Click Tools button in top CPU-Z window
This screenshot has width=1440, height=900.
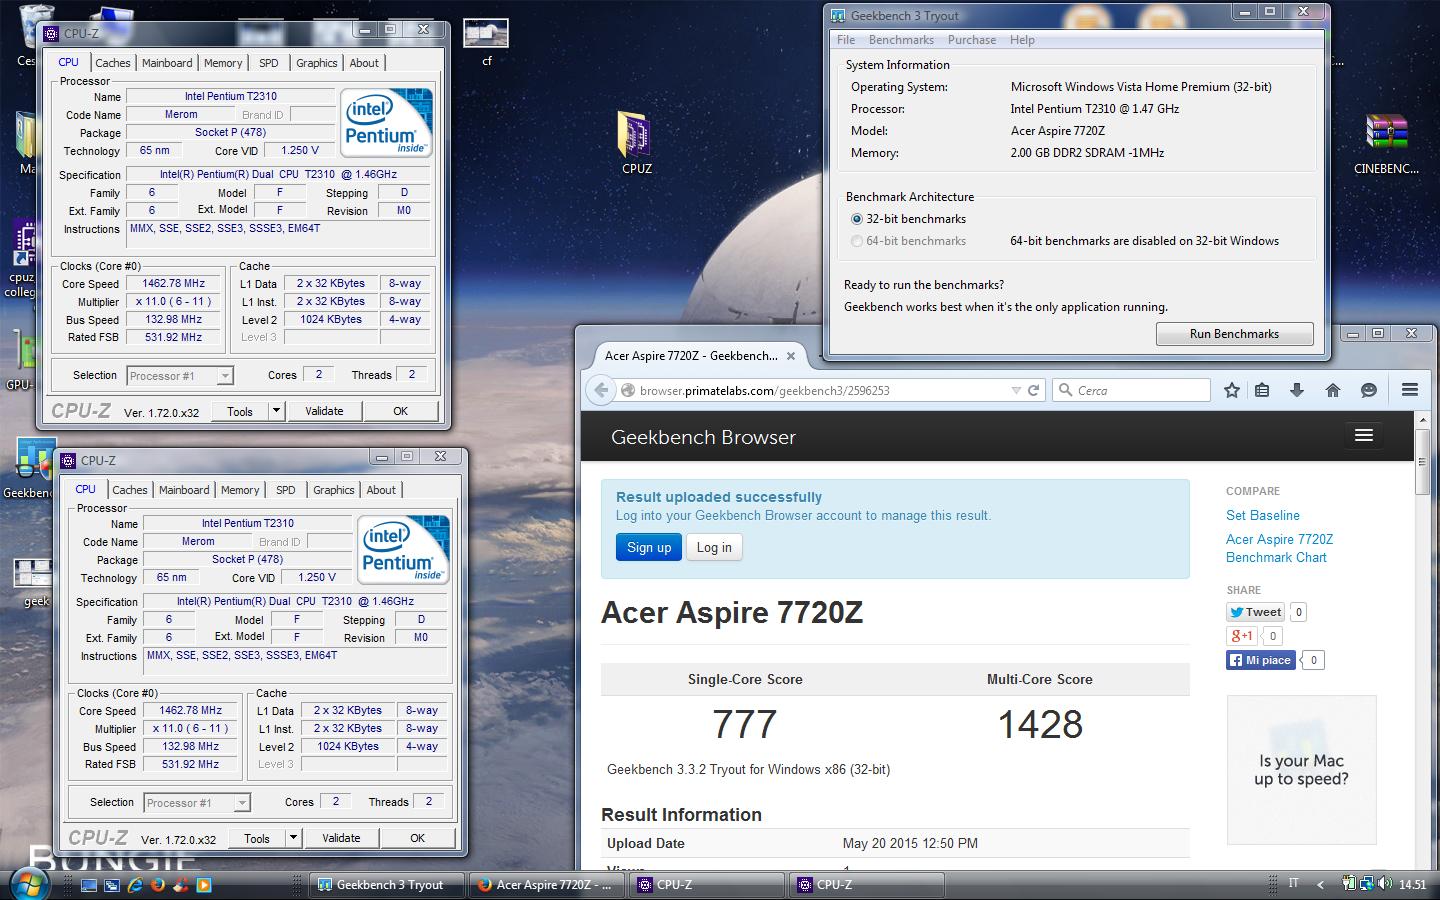(240, 411)
